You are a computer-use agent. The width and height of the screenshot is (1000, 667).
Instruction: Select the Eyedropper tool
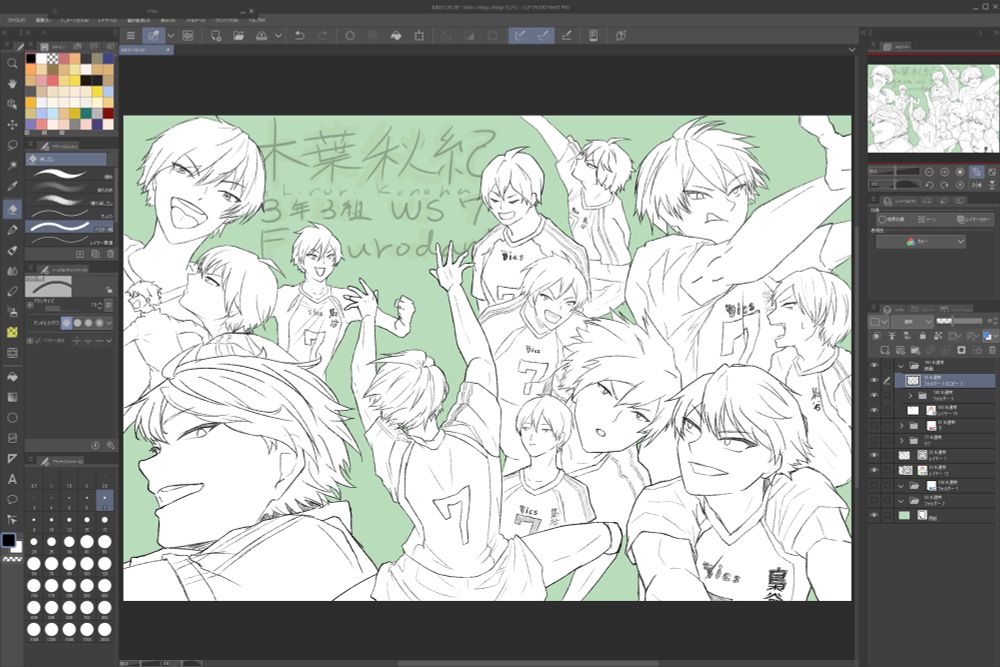12,186
